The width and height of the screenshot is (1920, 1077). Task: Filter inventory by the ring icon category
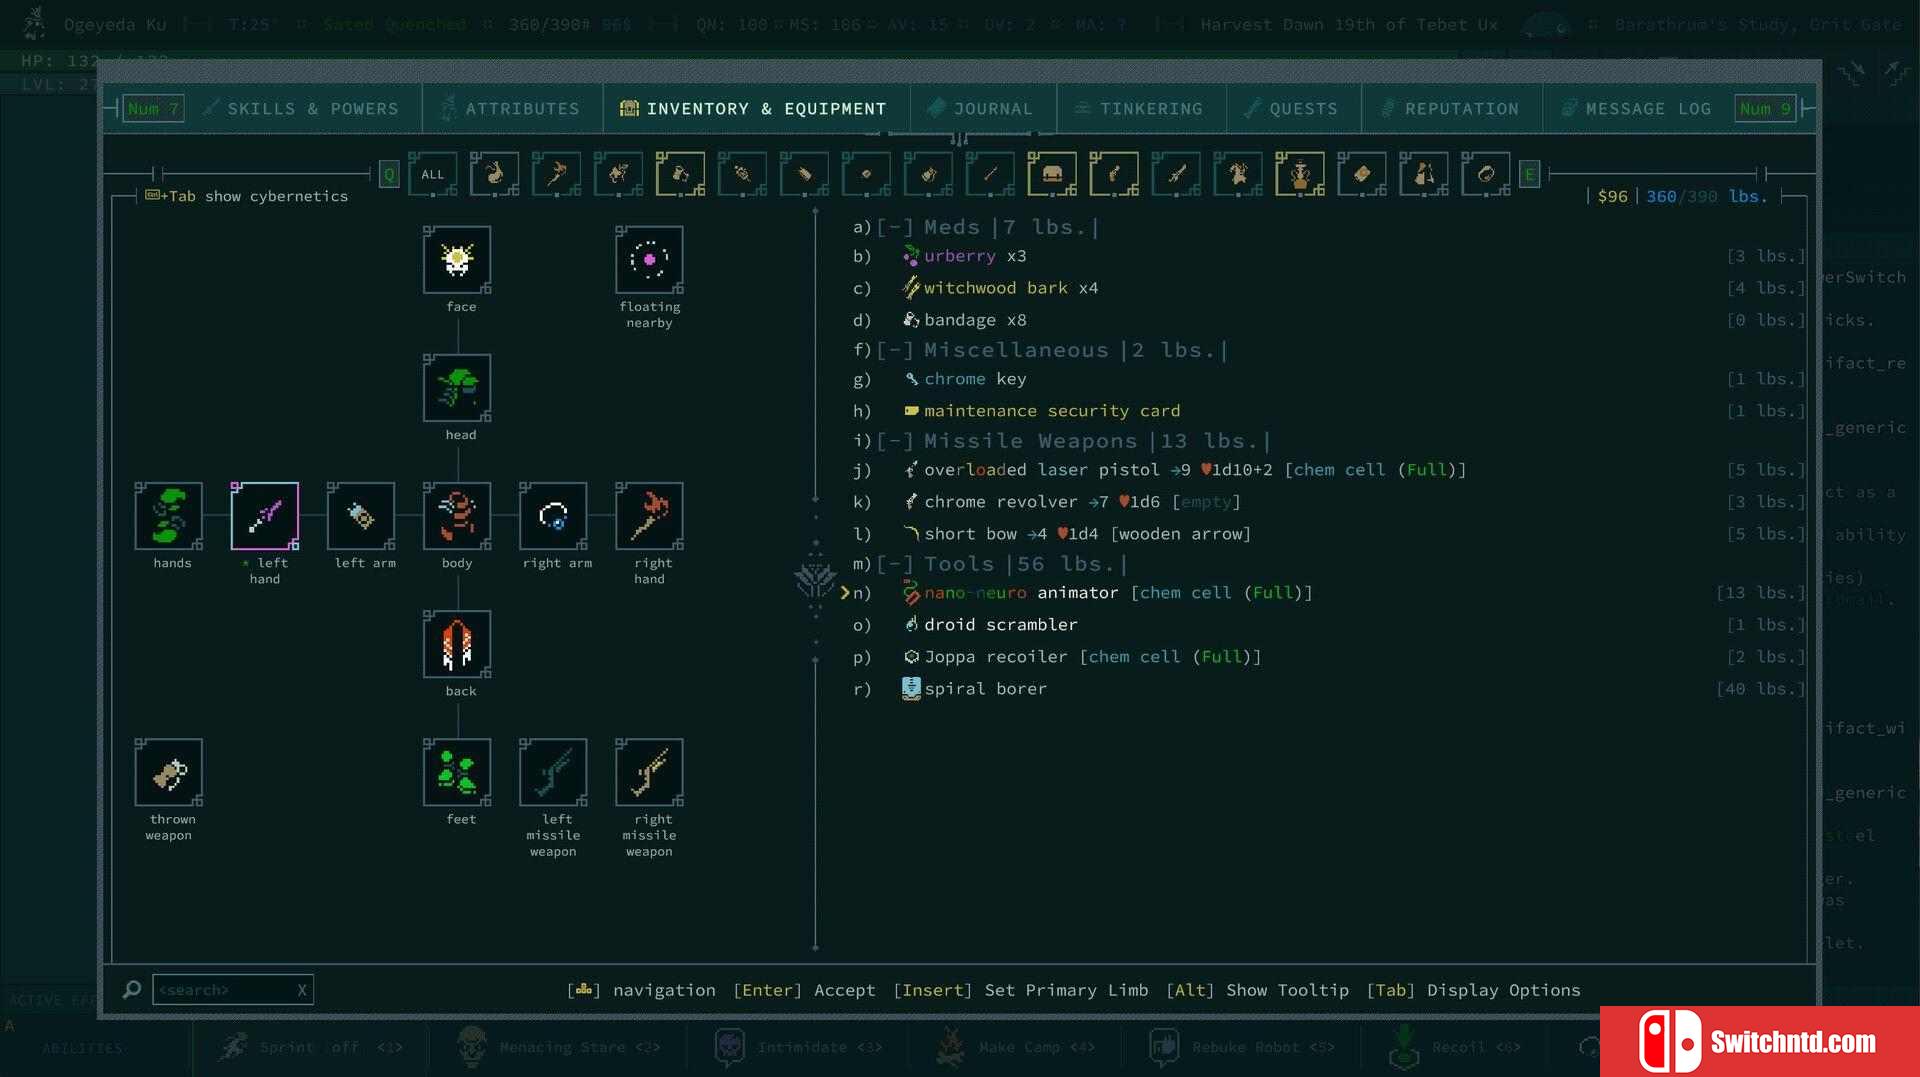pyautogui.click(x=1486, y=174)
